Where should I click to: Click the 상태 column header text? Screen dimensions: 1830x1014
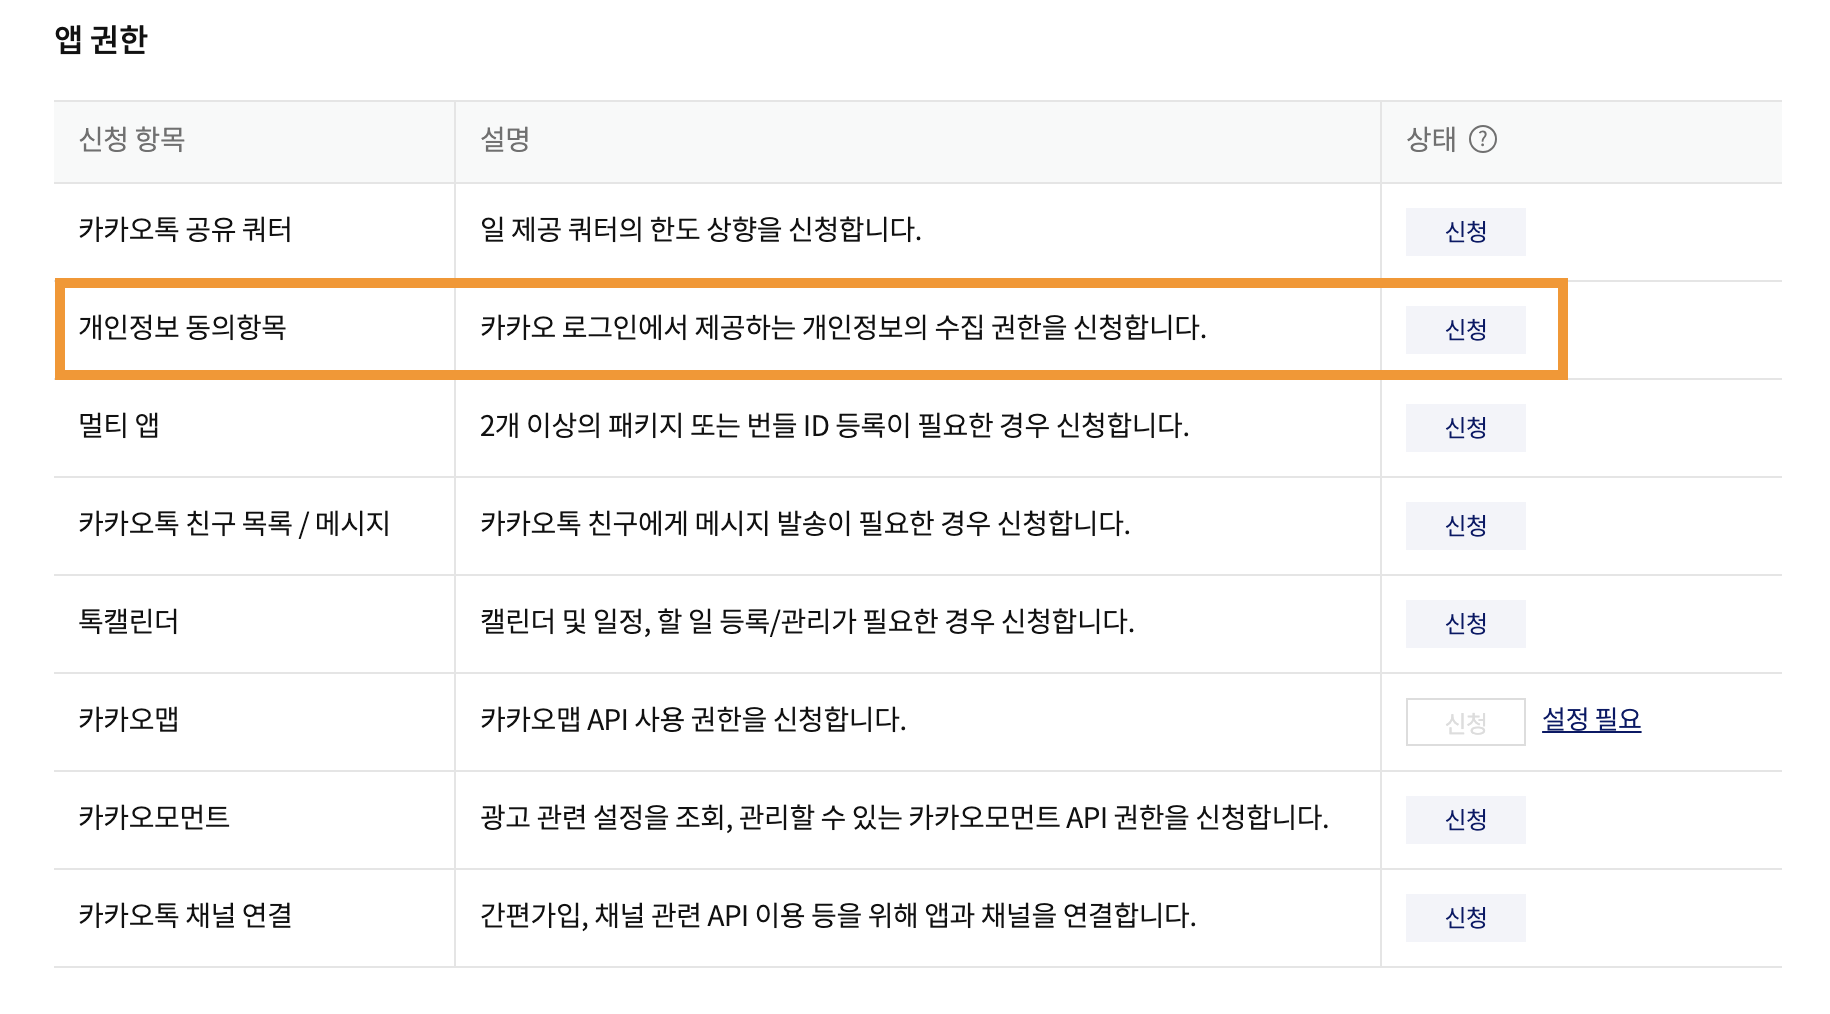(1431, 140)
